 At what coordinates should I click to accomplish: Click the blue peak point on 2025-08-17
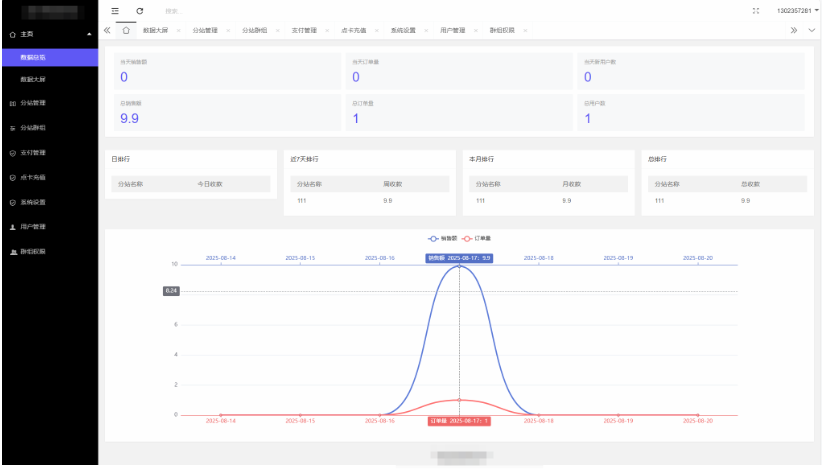pyautogui.click(x=459, y=266)
